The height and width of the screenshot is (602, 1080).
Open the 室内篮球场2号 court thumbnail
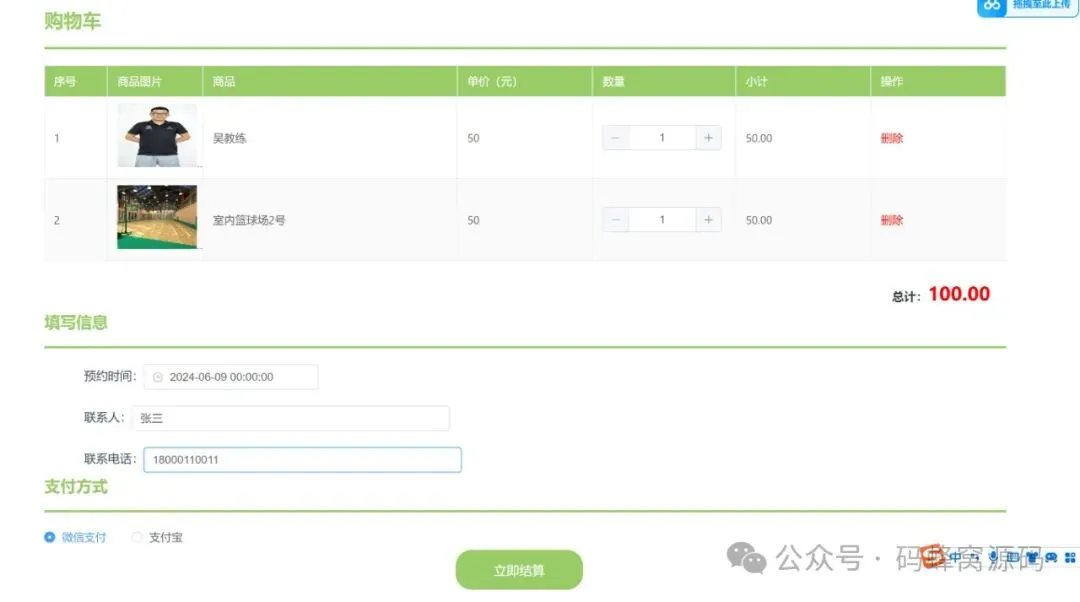click(157, 217)
